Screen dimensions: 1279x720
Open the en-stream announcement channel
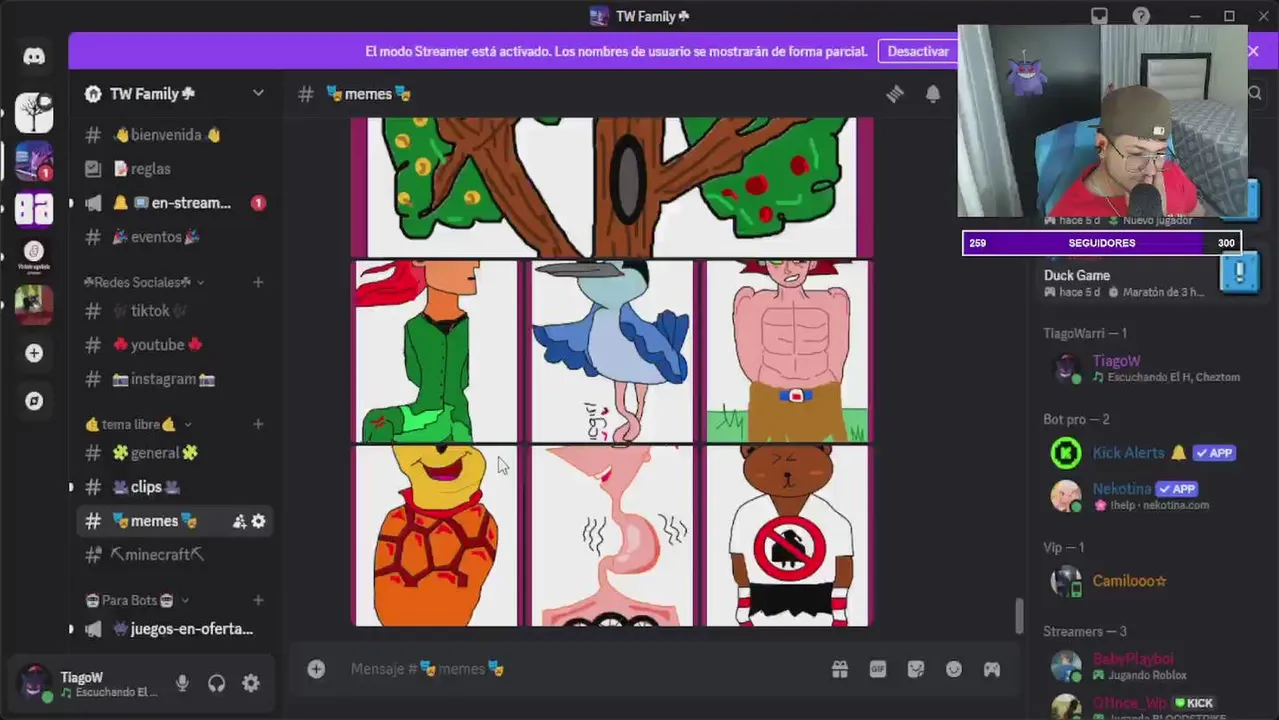(174, 203)
